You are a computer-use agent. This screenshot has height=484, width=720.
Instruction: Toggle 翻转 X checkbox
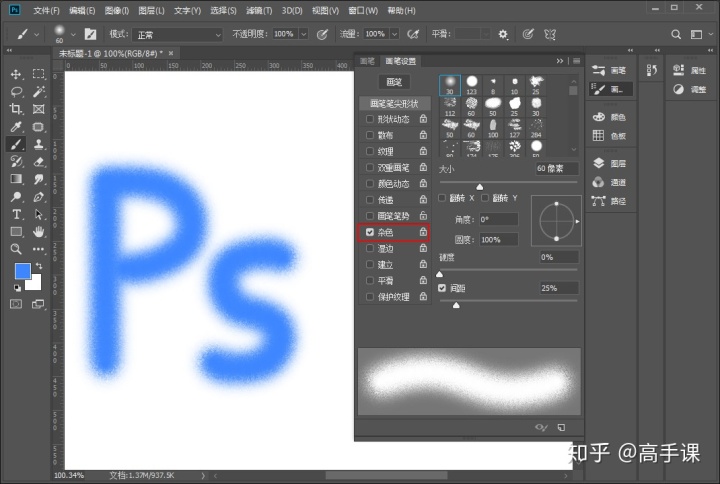(442, 198)
